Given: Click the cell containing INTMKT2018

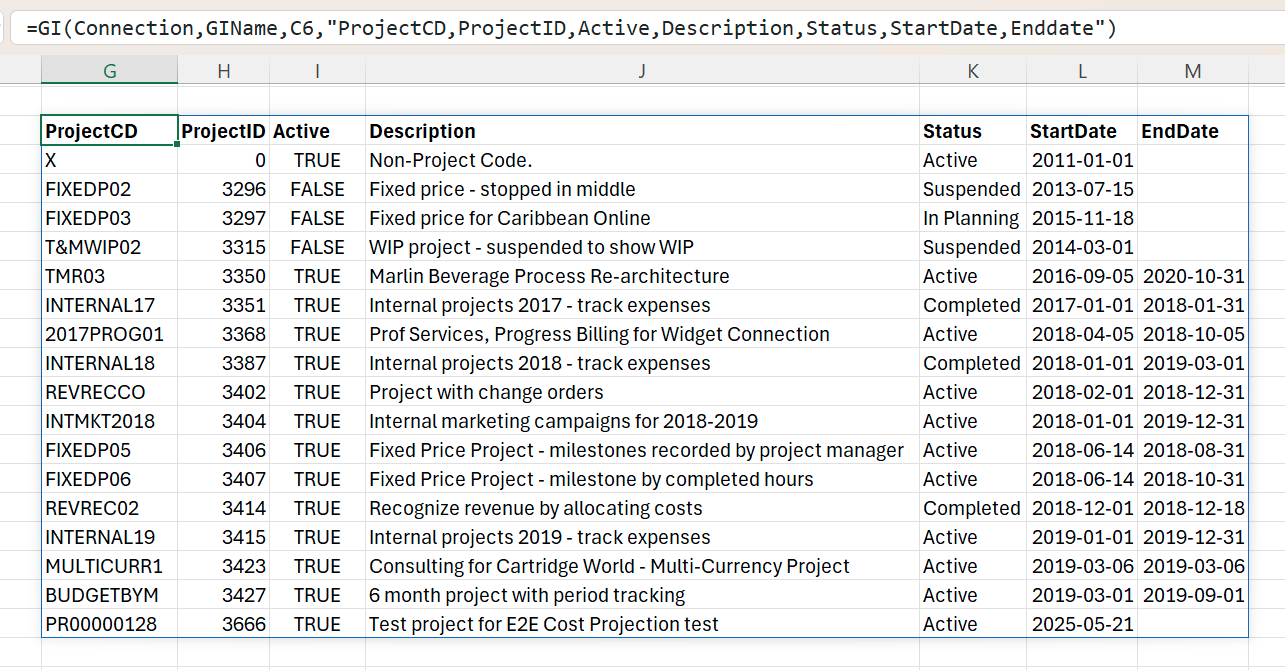Looking at the screenshot, I should click(x=110, y=421).
